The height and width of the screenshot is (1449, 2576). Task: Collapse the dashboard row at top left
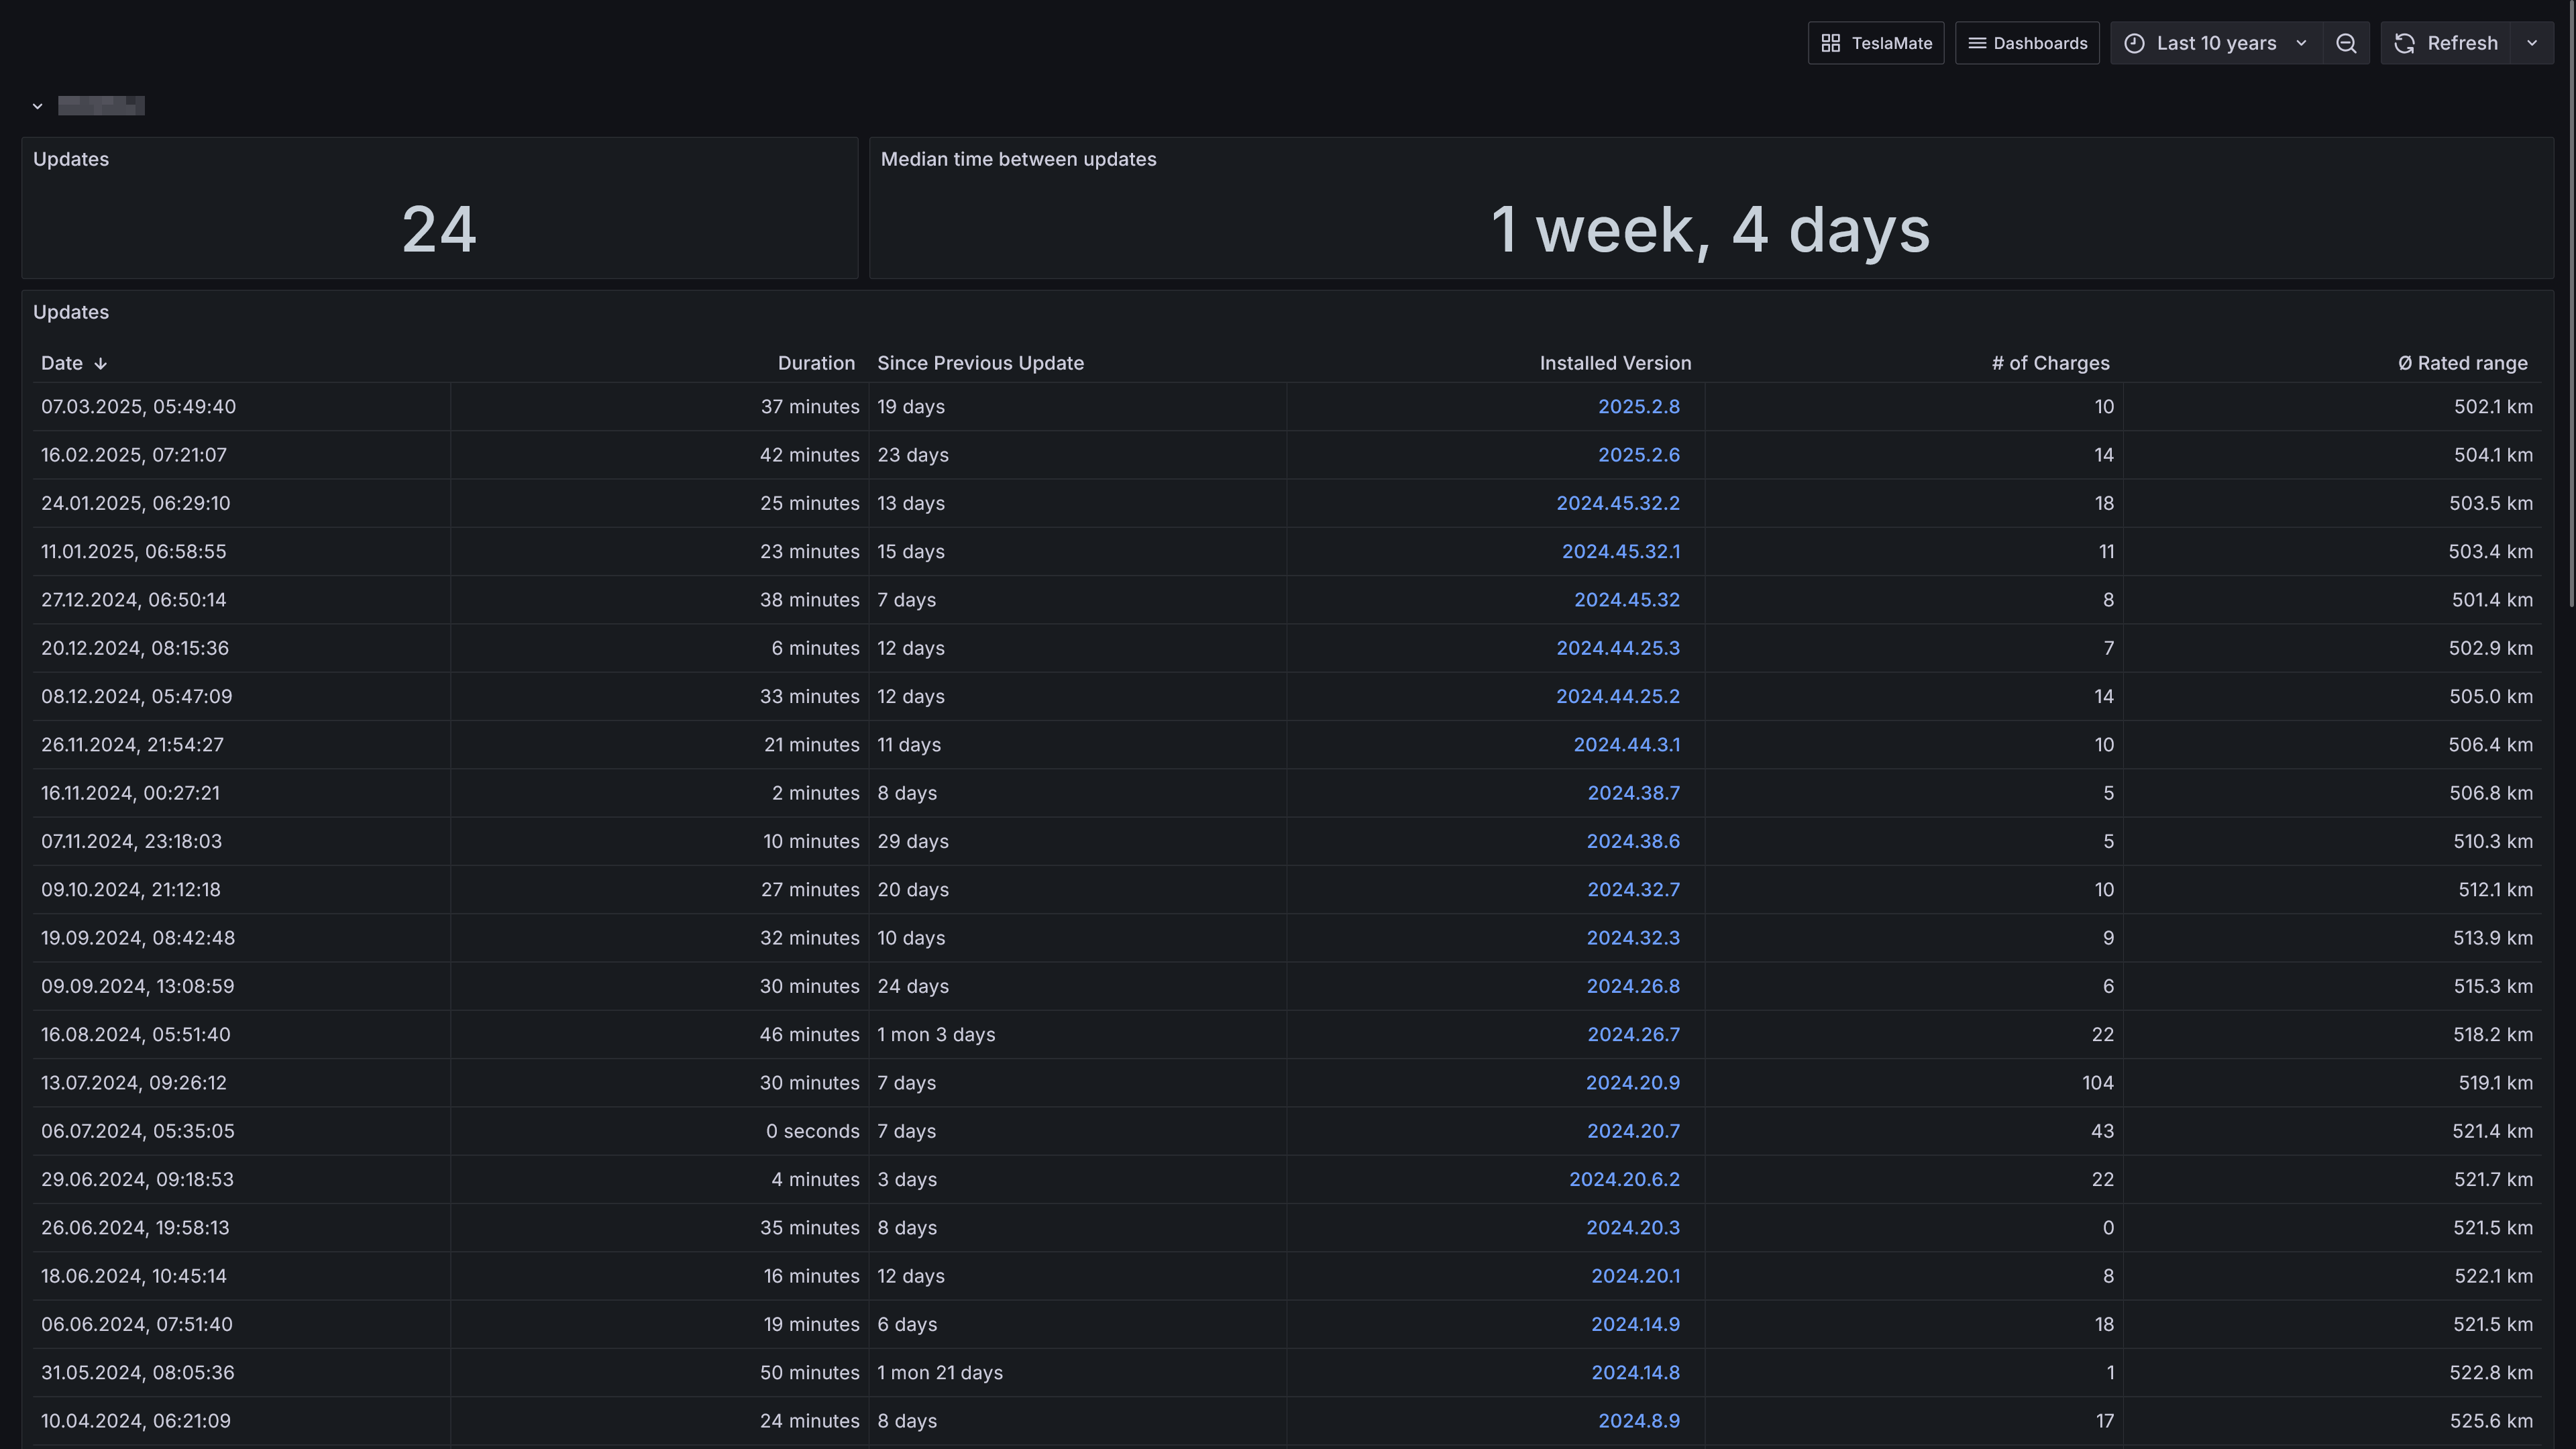tap(38, 106)
